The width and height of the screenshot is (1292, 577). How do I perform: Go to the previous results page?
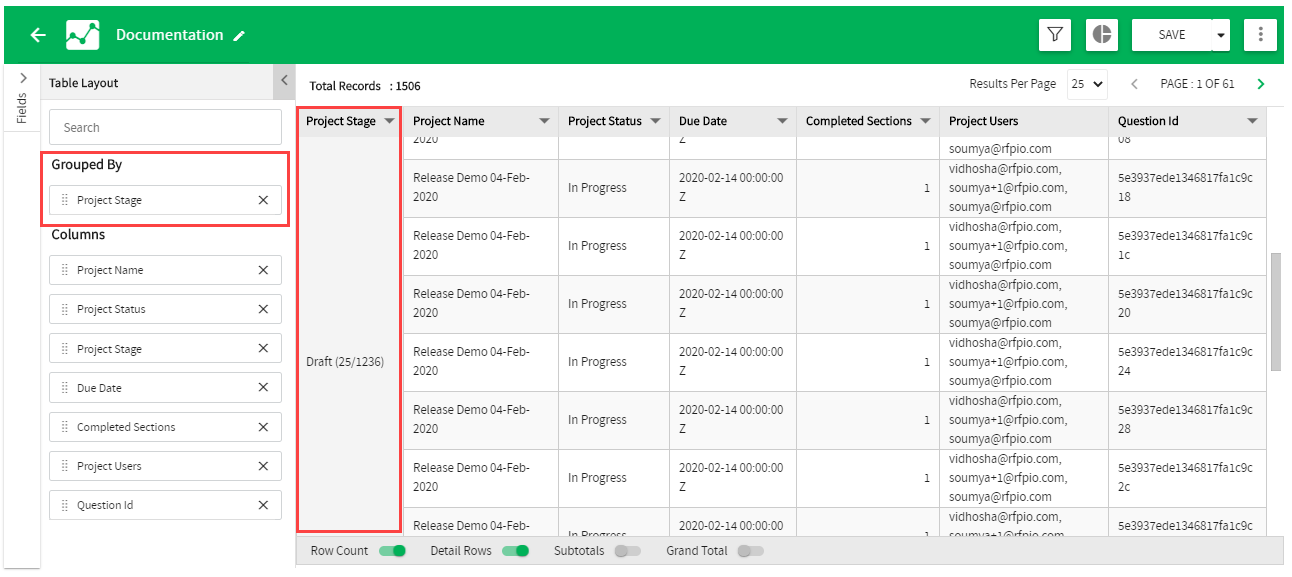pos(1134,84)
